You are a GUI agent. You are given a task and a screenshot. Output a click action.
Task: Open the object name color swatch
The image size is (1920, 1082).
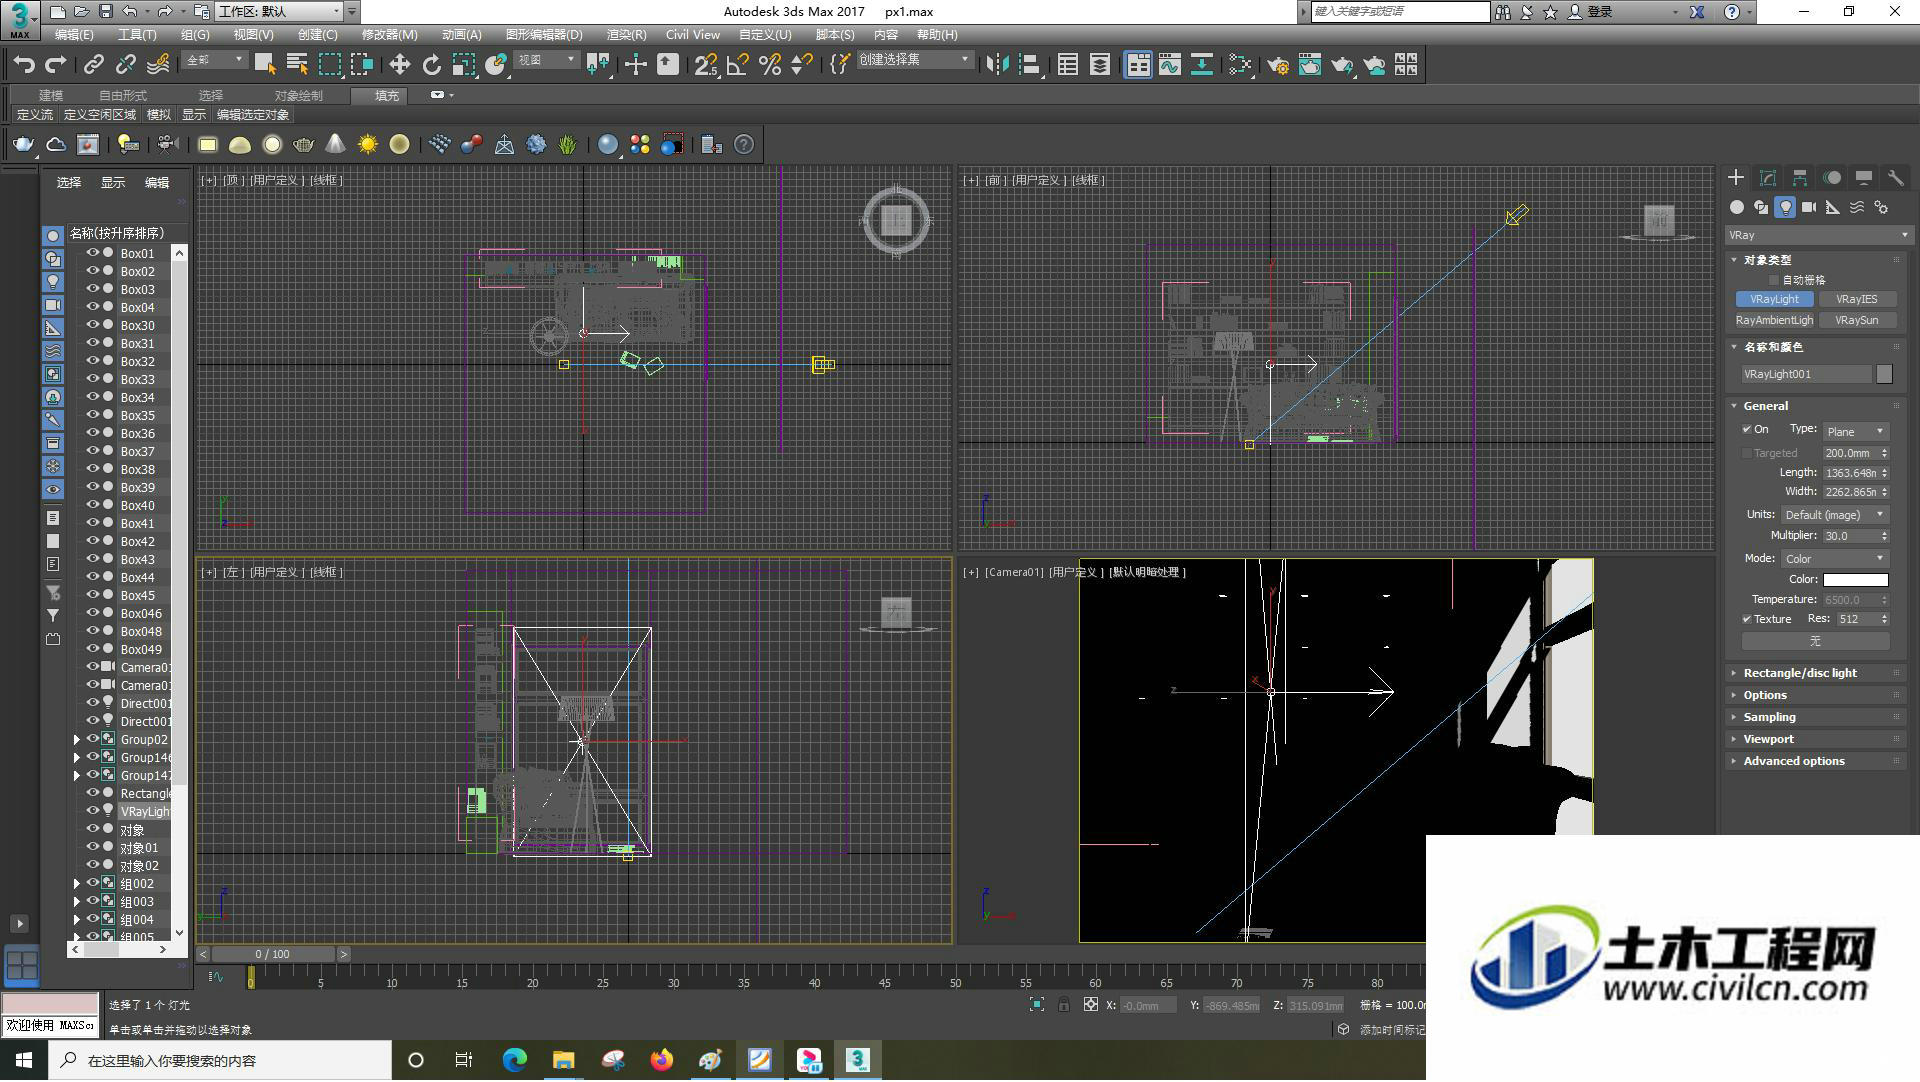coord(1884,374)
